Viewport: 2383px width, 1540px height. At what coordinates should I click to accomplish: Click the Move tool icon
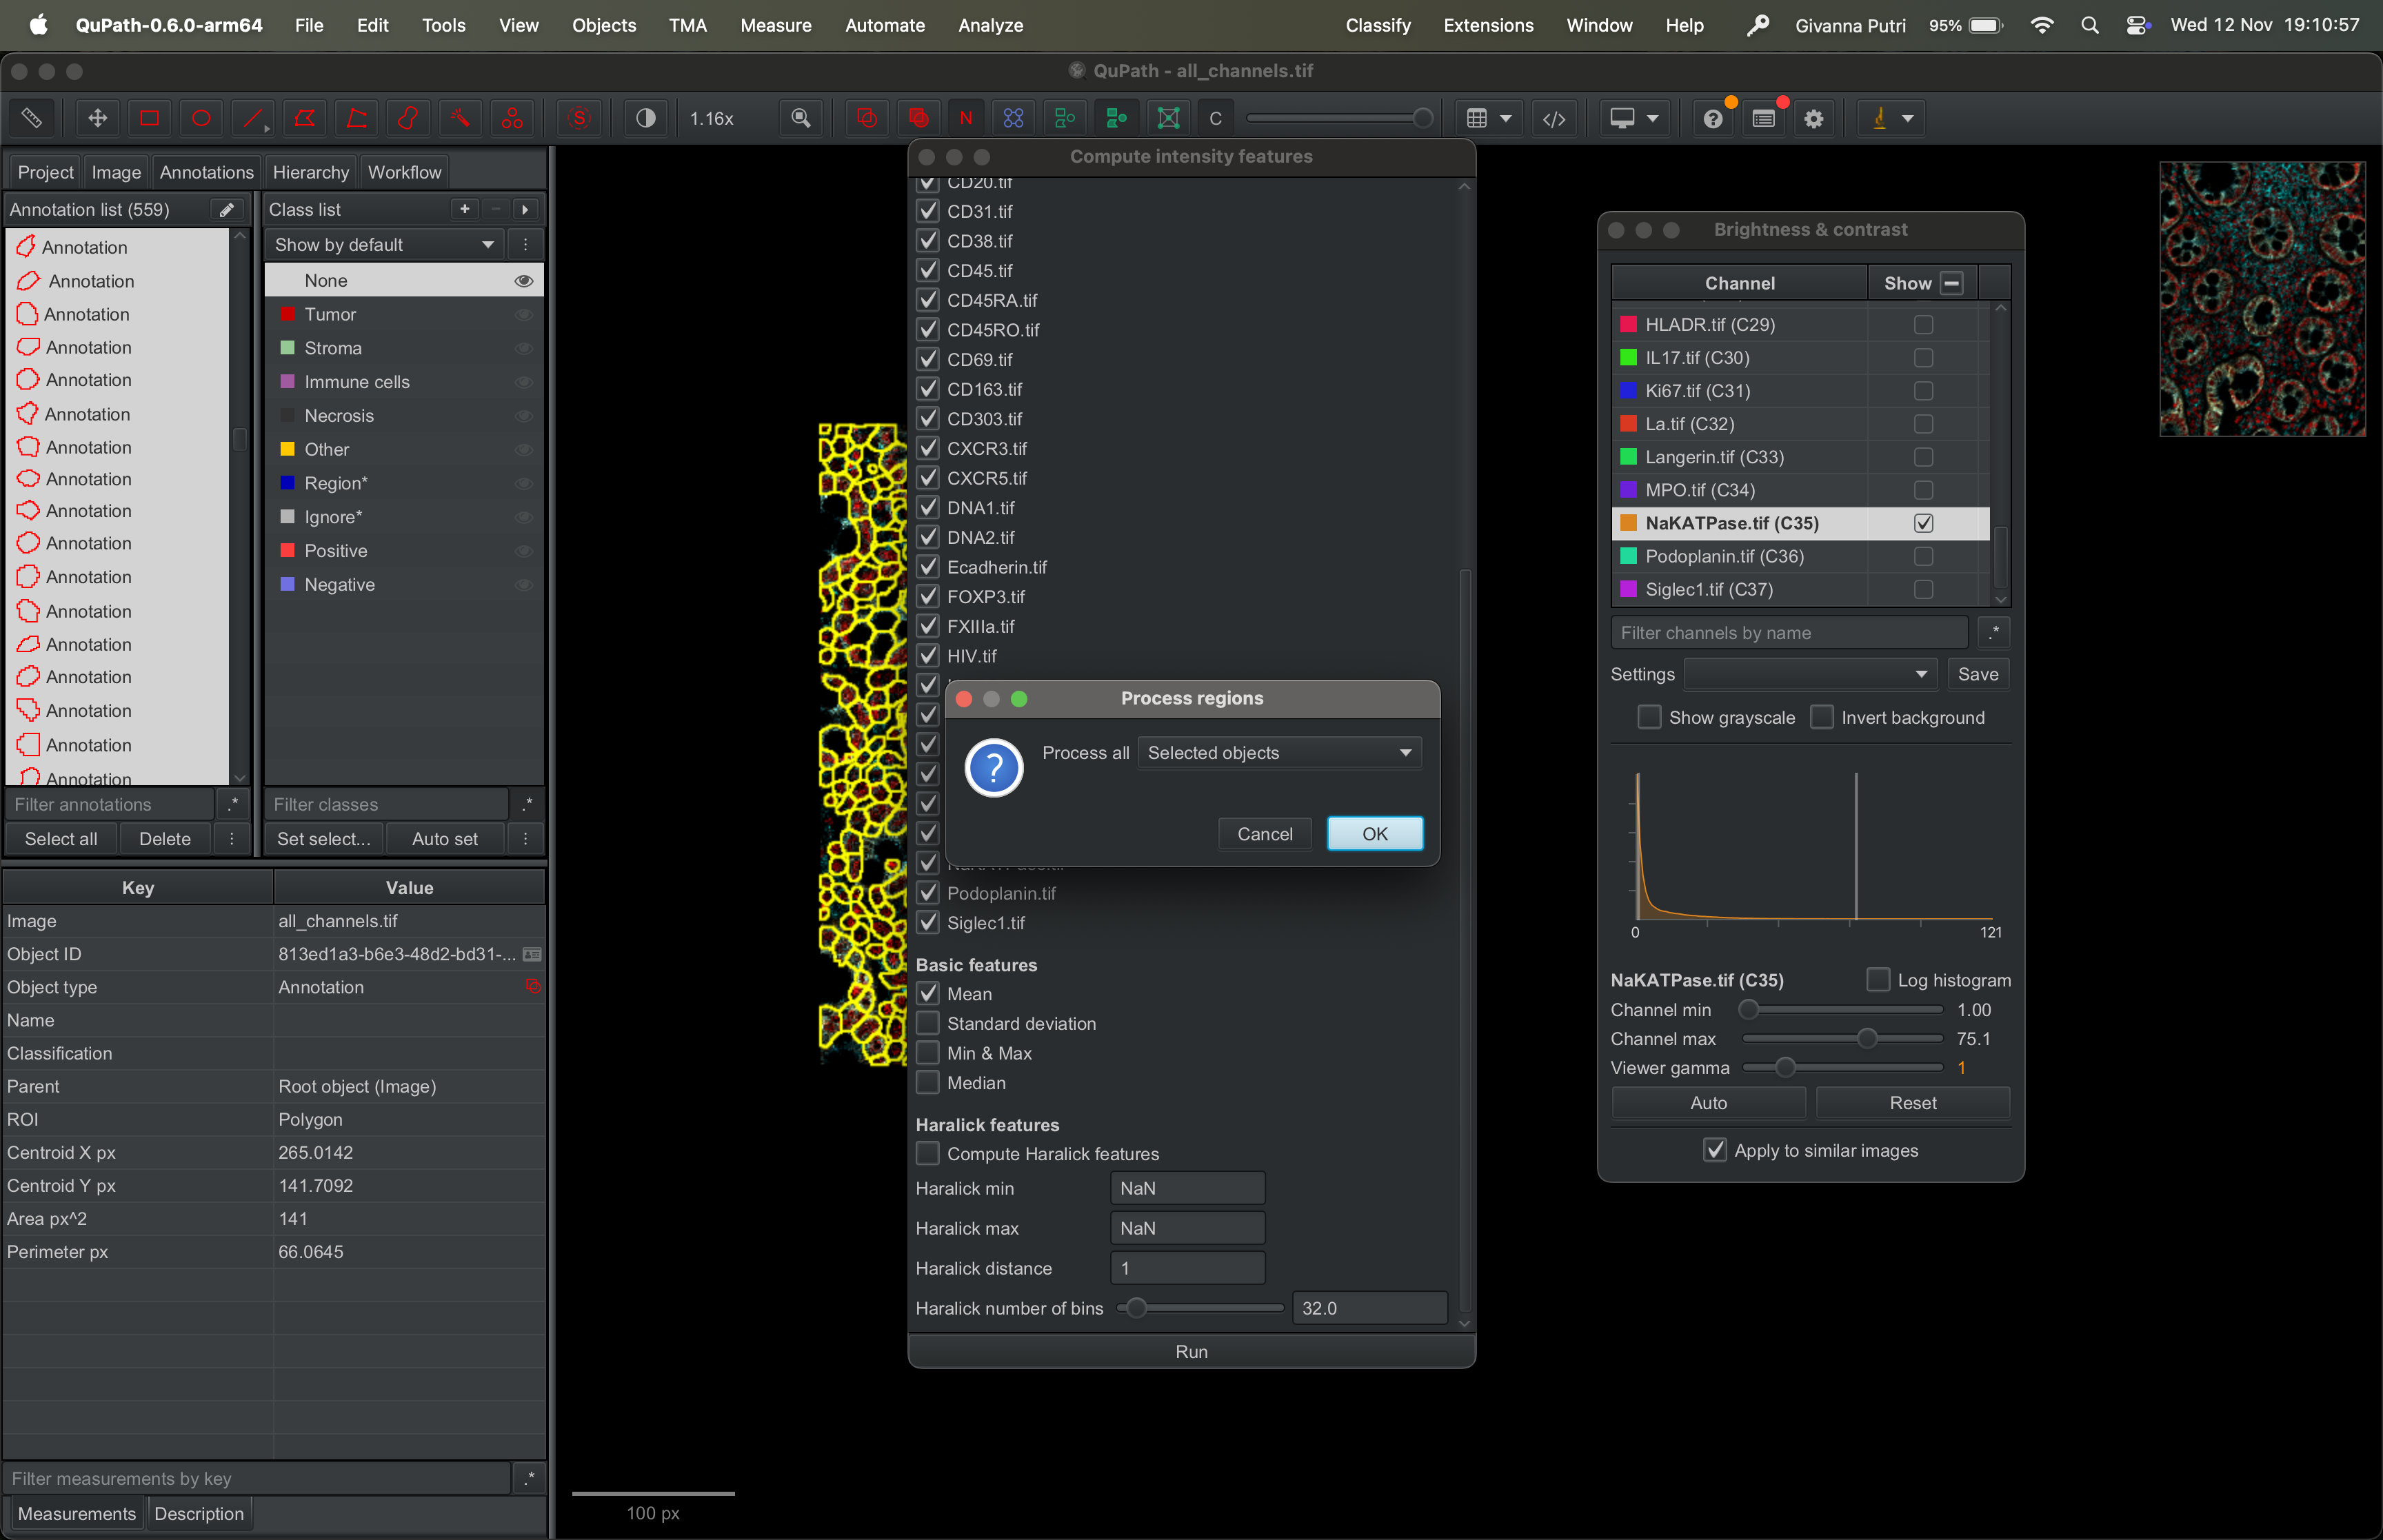(97, 118)
